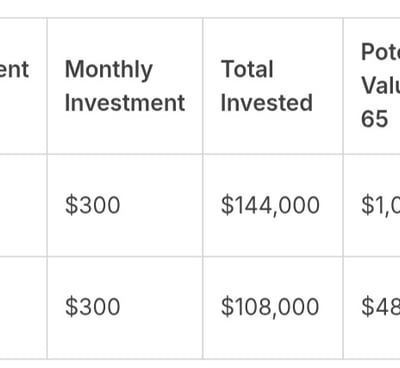Image resolution: width=400 pixels, height=368 pixels.
Task: Select the partial word 'Pote' in the header
Action: (x=380, y=52)
